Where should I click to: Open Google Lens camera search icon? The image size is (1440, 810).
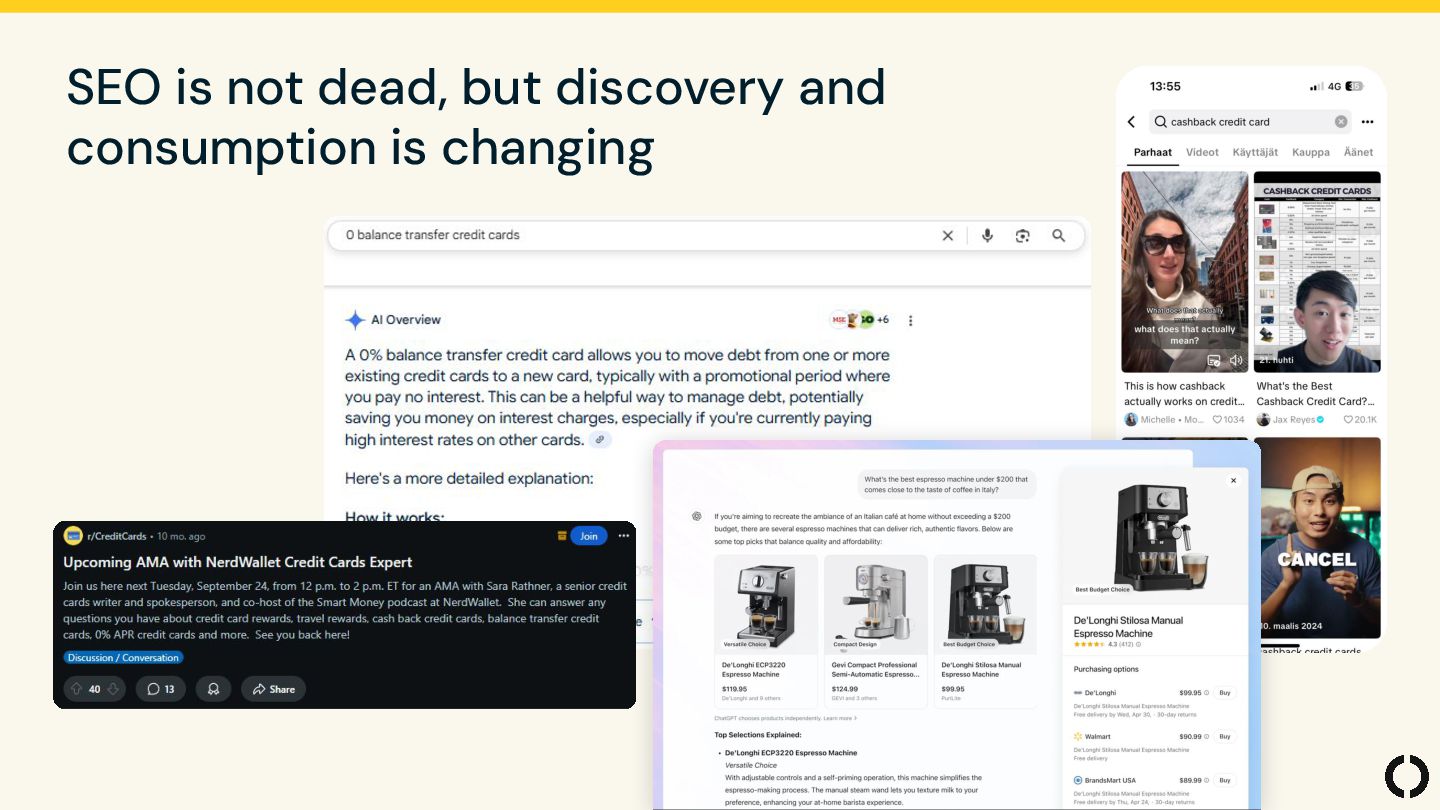pyautogui.click(x=1022, y=236)
